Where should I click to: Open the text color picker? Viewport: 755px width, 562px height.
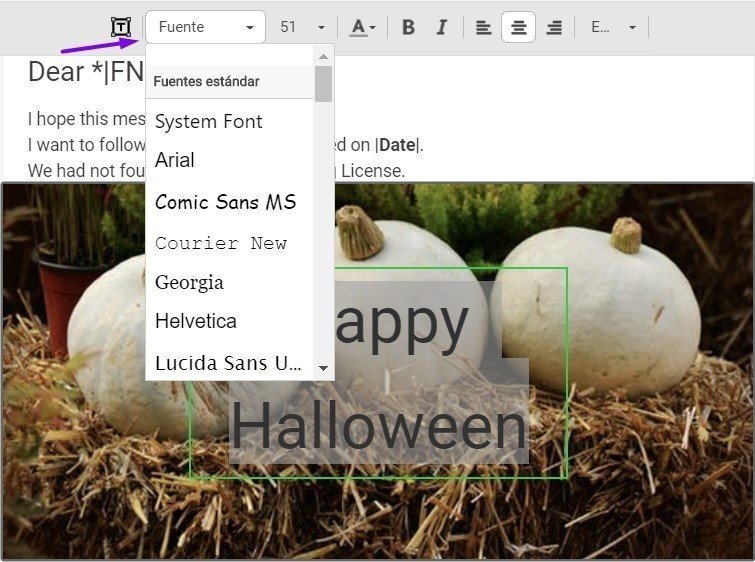click(x=362, y=27)
